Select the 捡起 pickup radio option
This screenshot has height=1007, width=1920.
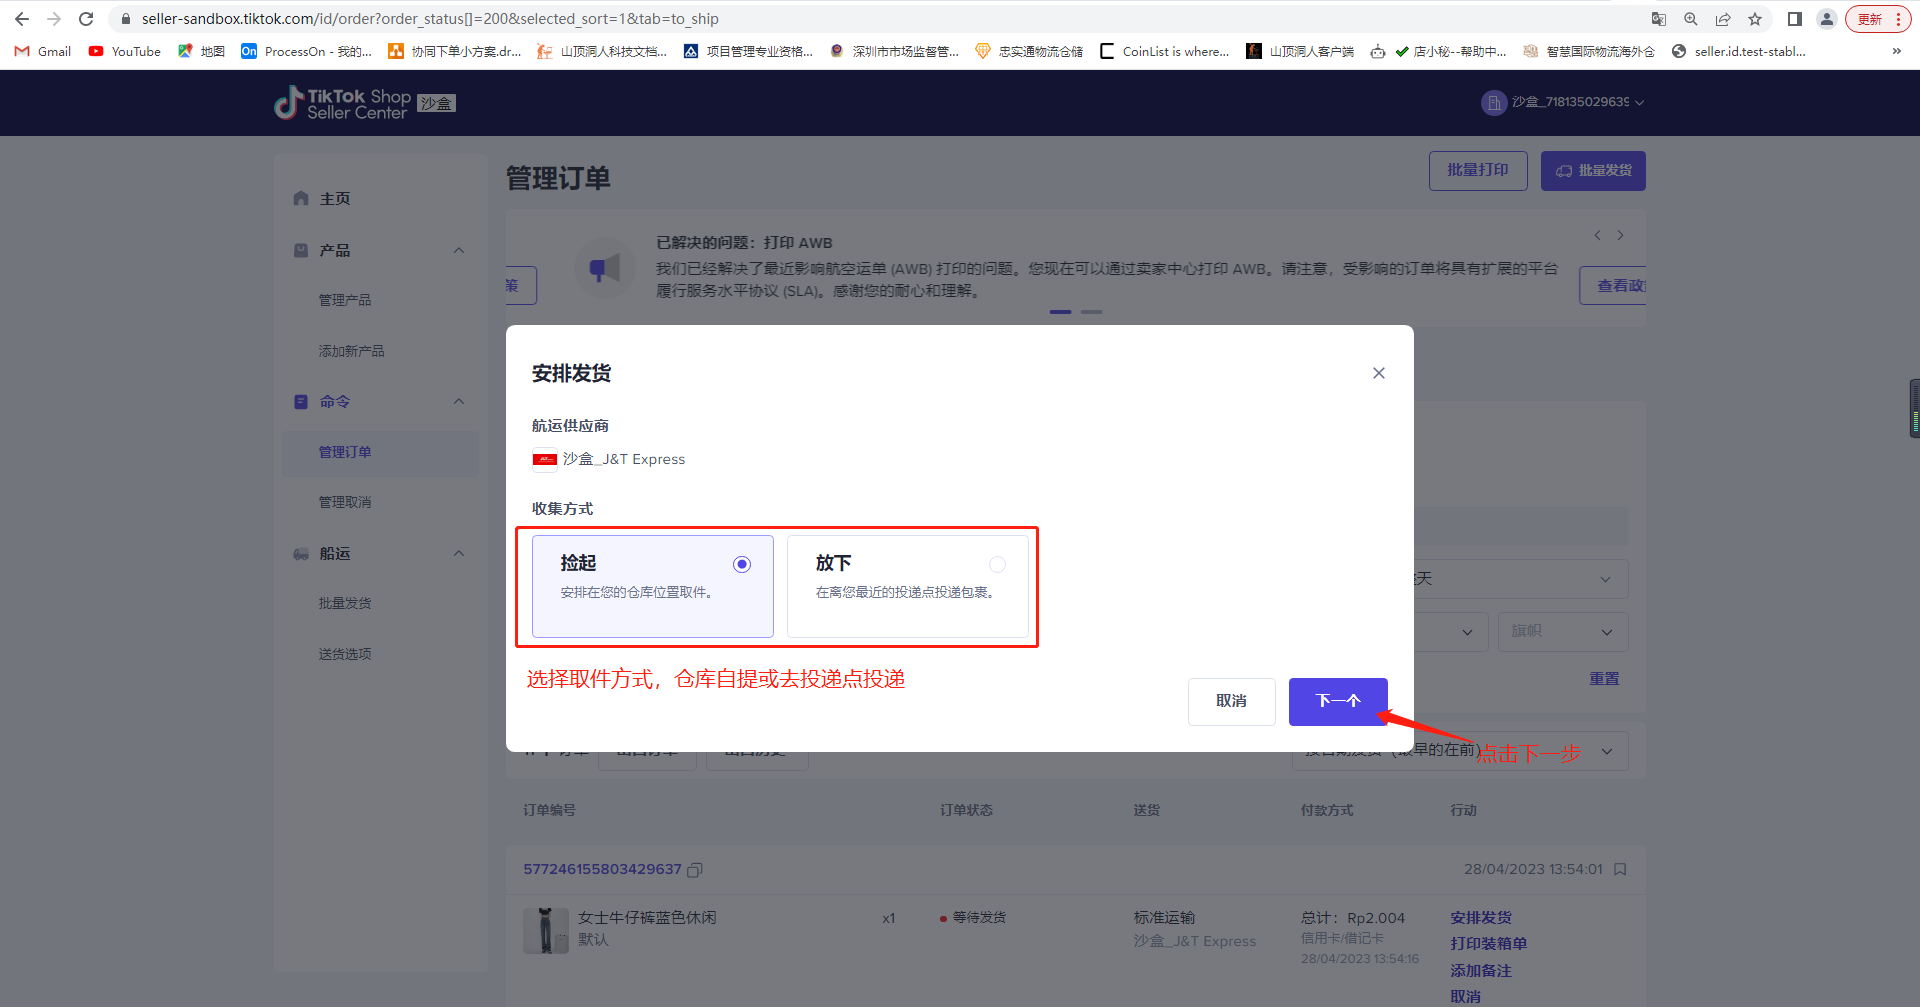click(x=741, y=564)
